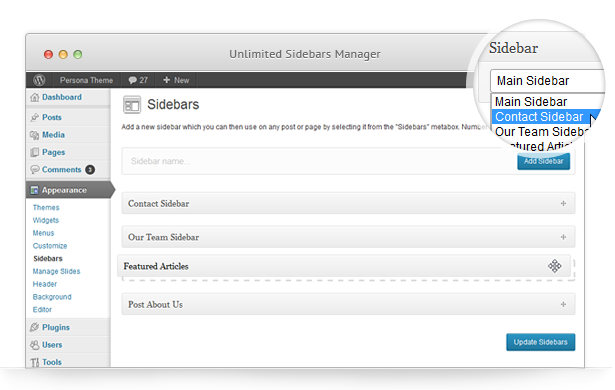Image resolution: width=615 pixels, height=390 pixels.
Task: Open the Main Sidebar select box
Action: 548,81
